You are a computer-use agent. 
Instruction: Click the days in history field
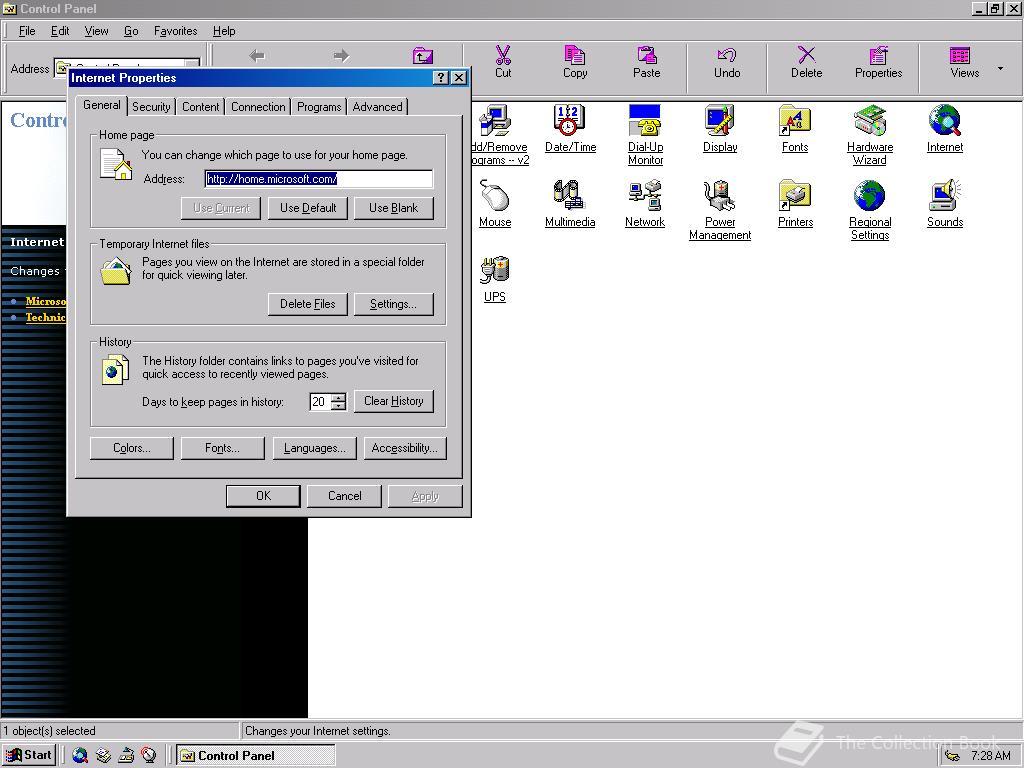319,402
